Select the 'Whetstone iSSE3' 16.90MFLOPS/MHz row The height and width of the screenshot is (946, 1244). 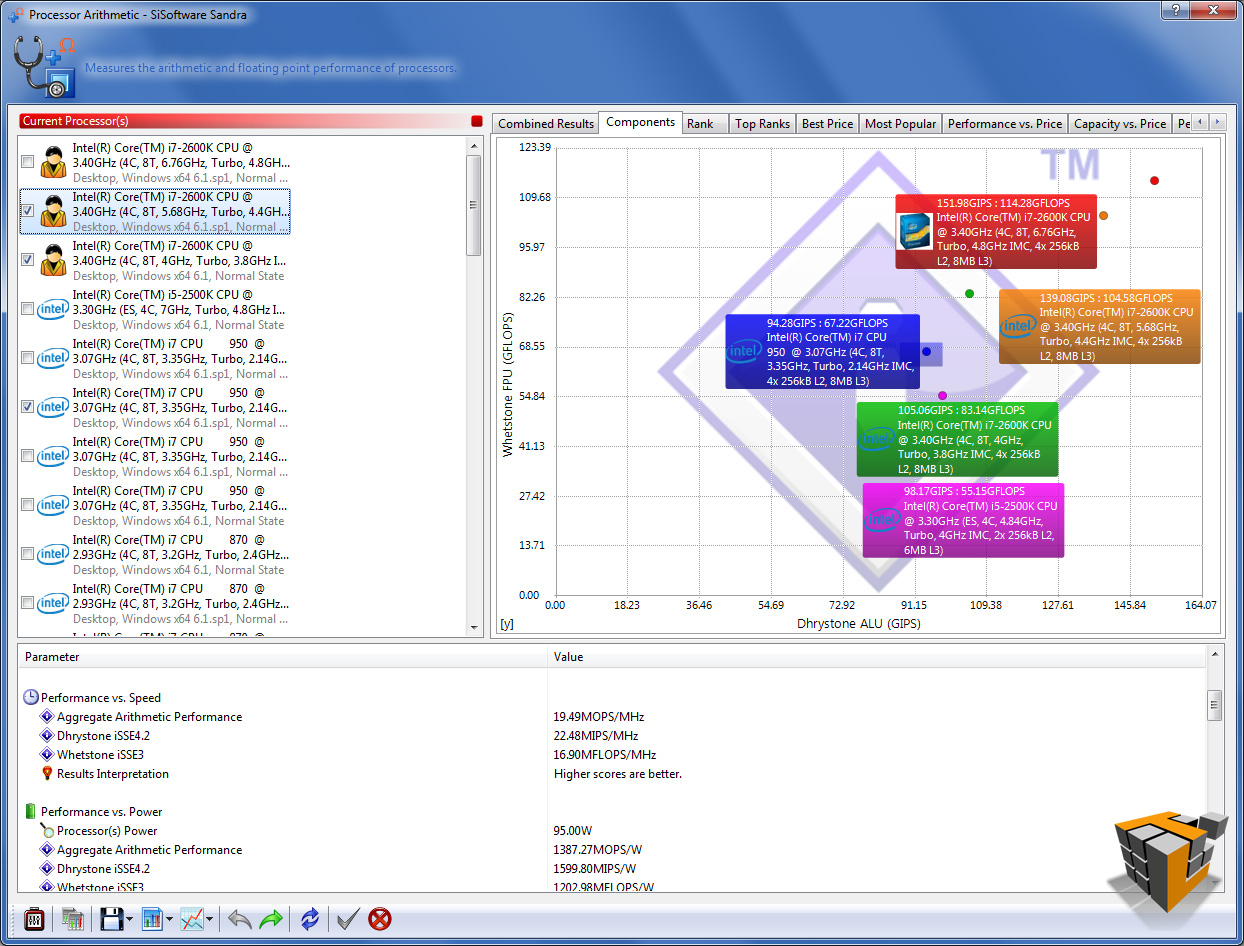(612, 755)
